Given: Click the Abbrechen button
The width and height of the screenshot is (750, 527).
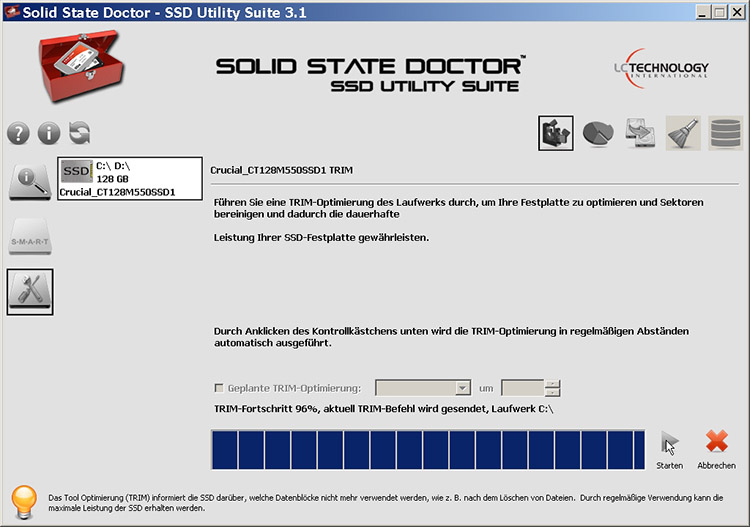Looking at the screenshot, I should [x=717, y=450].
